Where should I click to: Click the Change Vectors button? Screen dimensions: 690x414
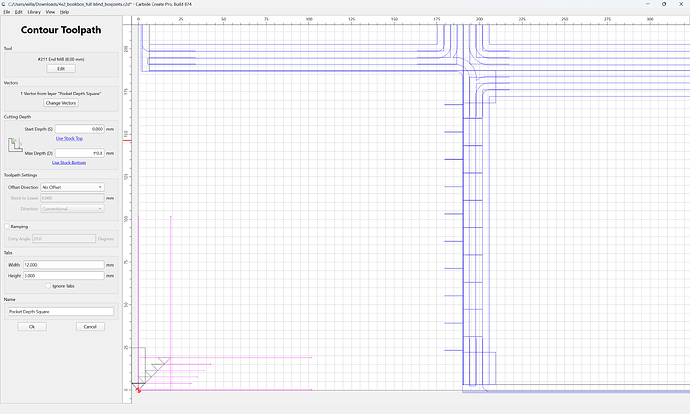pos(61,103)
